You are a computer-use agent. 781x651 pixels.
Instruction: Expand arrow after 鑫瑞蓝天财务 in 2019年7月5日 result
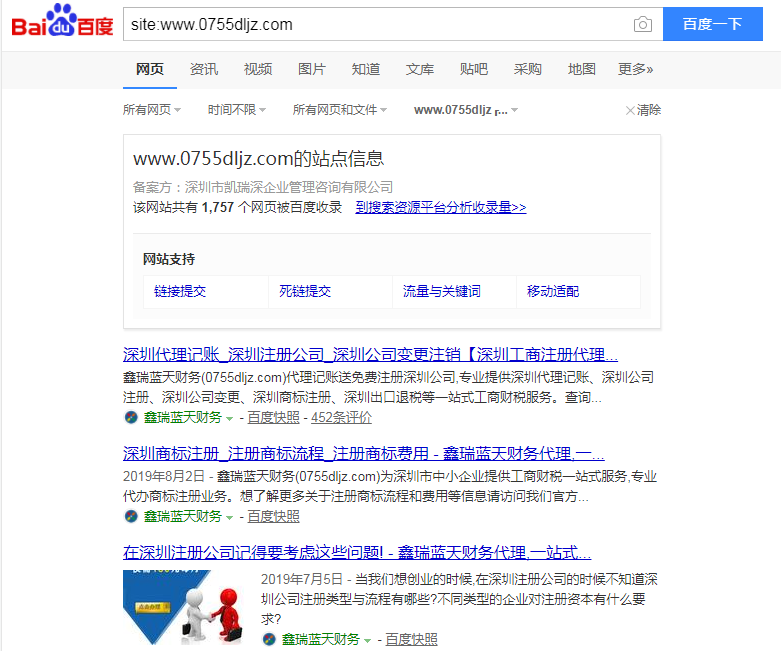click(367, 640)
